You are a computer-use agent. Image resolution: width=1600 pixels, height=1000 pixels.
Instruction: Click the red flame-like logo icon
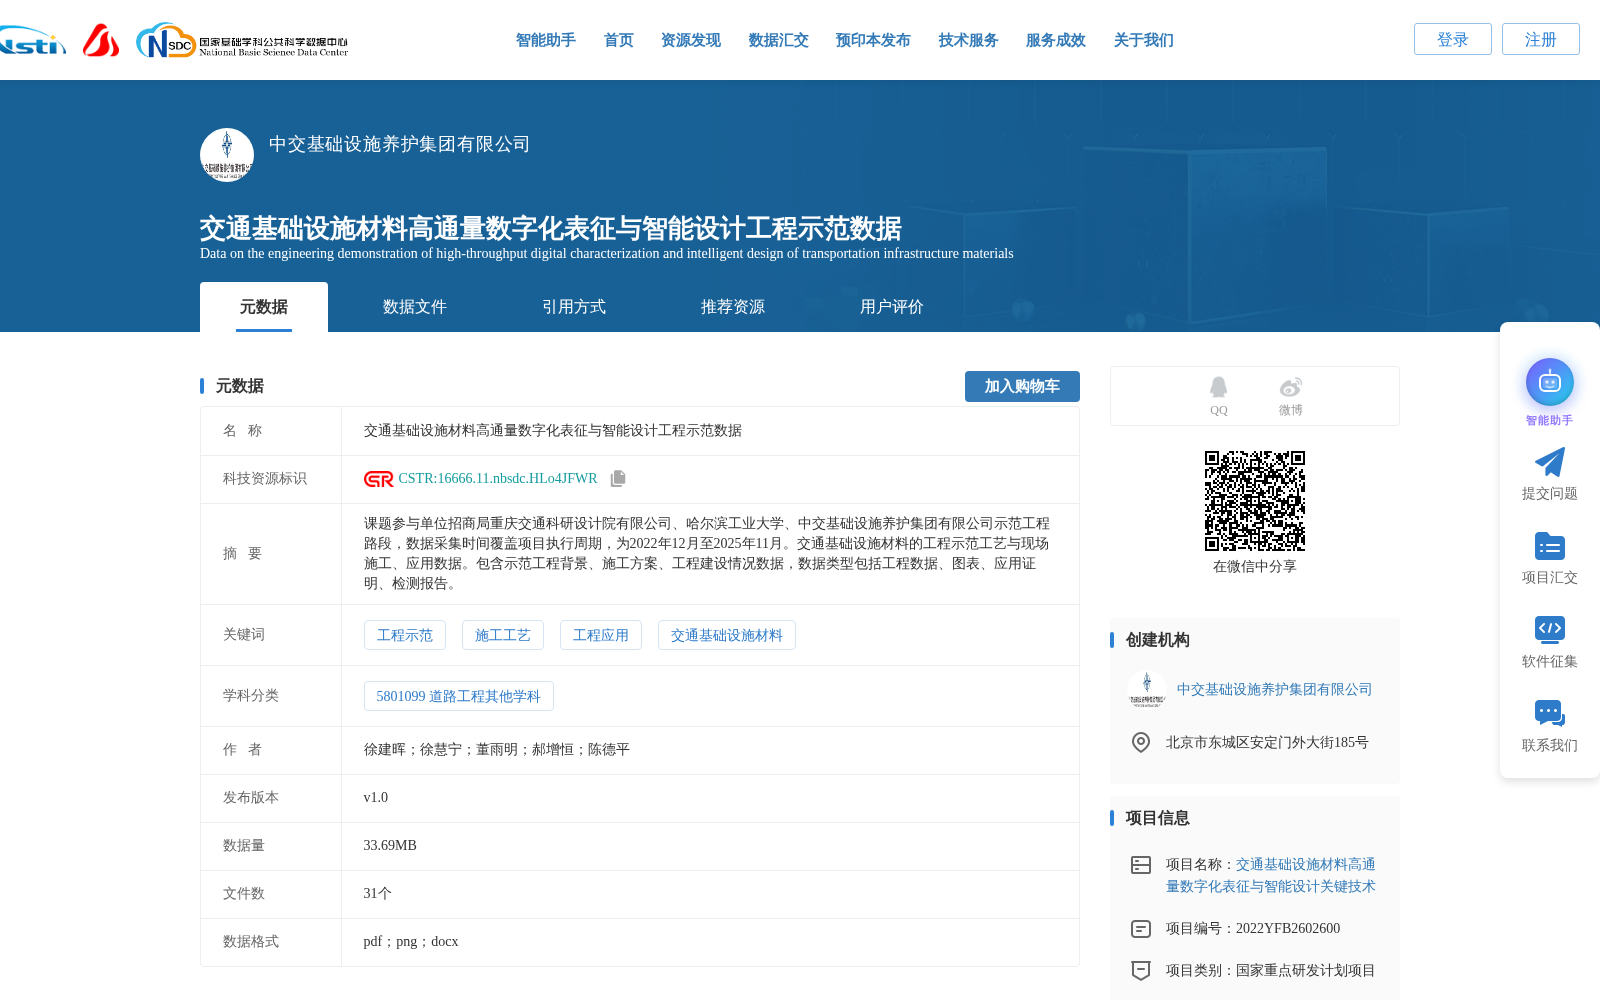pos(101,41)
